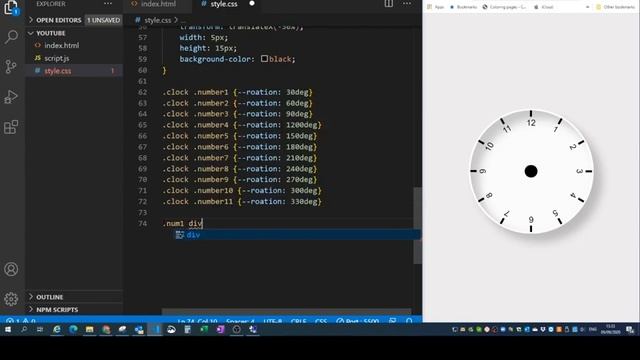The width and height of the screenshot is (640, 360).
Task: Click the ENG language indicator in tray
Action: coord(593,329)
